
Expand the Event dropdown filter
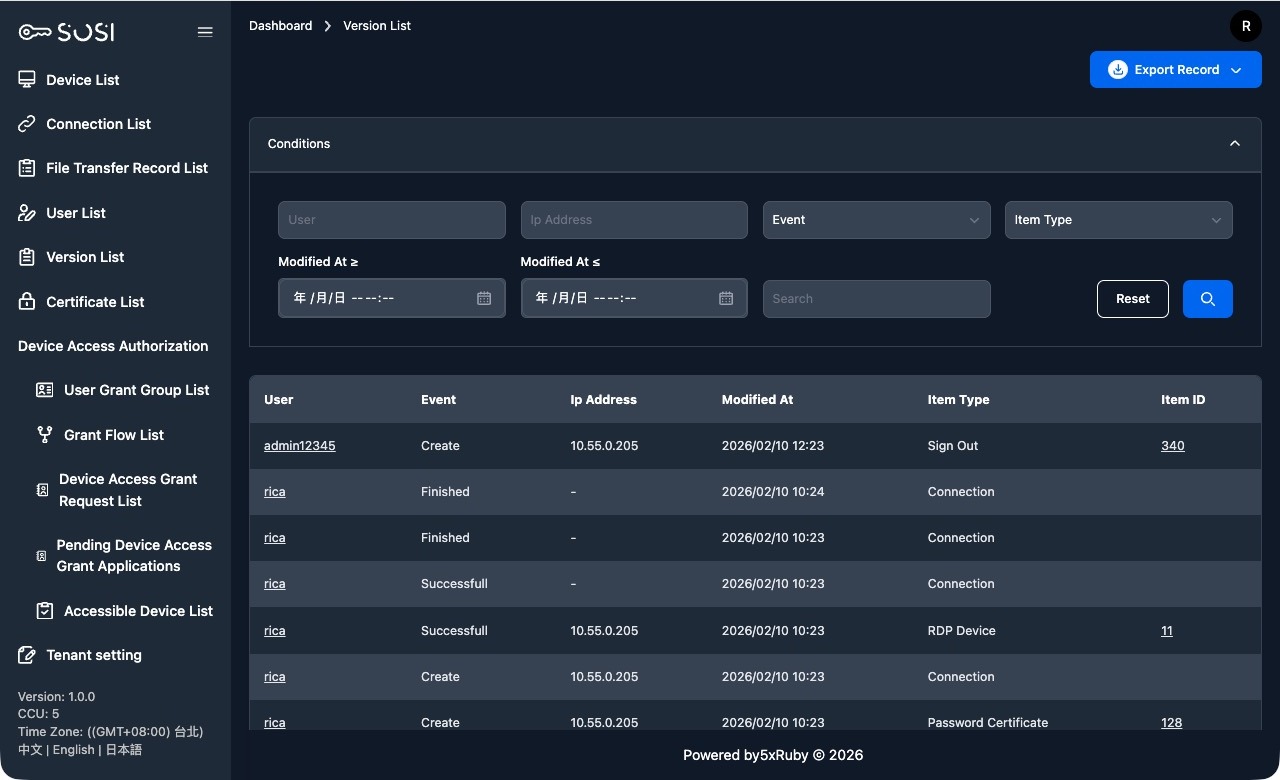coord(876,220)
